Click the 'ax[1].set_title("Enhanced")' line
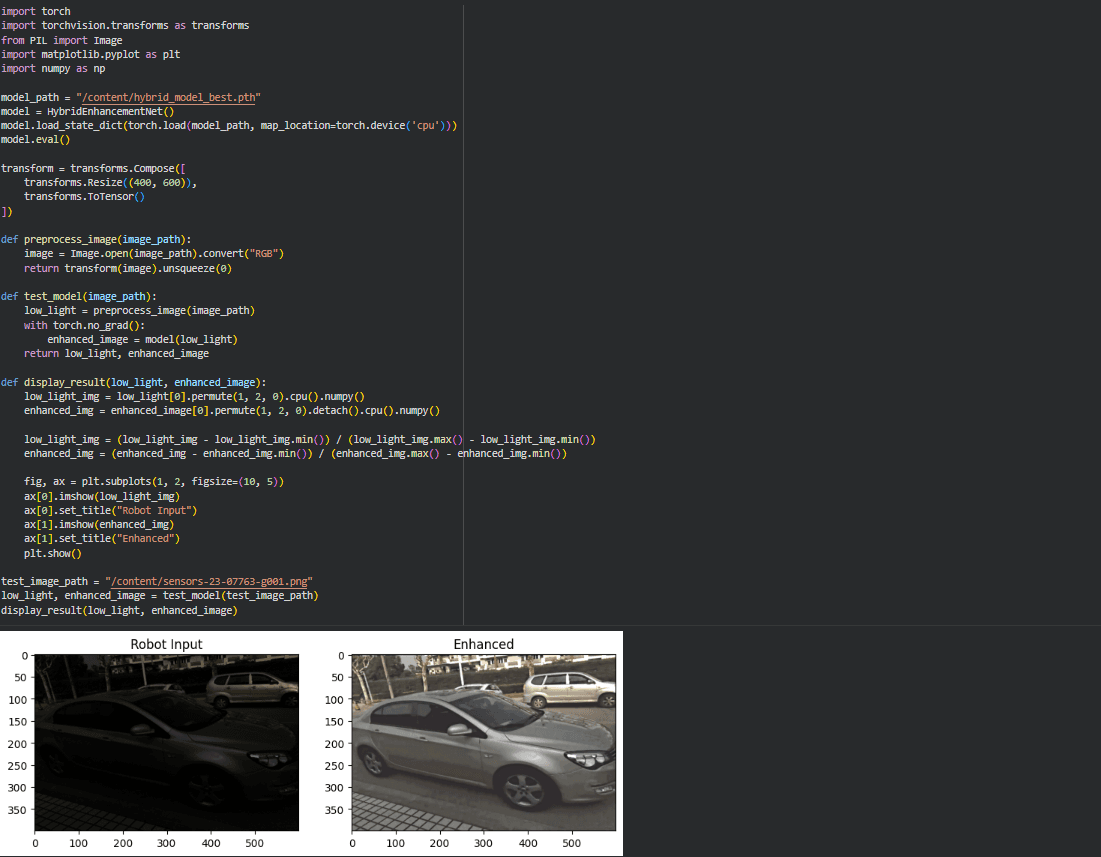1101x857 pixels. pyautogui.click(x=102, y=538)
